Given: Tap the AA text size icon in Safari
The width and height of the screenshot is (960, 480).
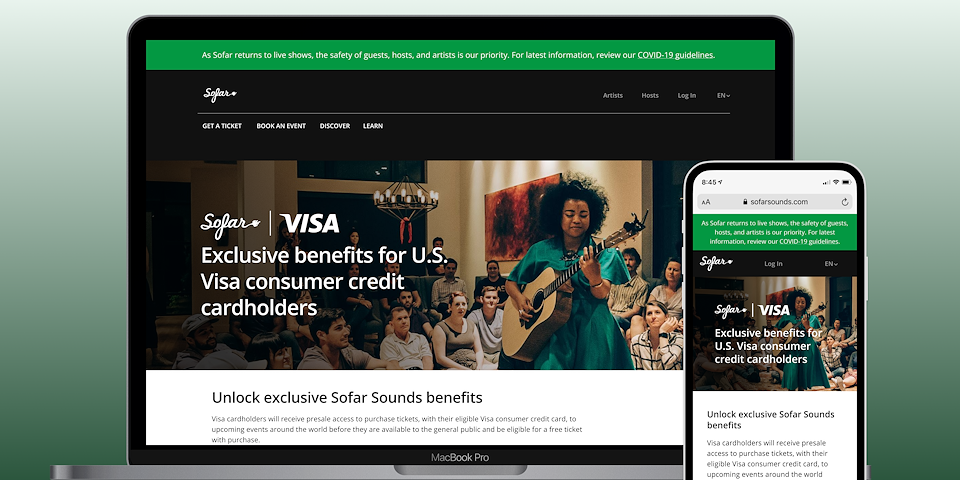Looking at the screenshot, I should (x=706, y=202).
